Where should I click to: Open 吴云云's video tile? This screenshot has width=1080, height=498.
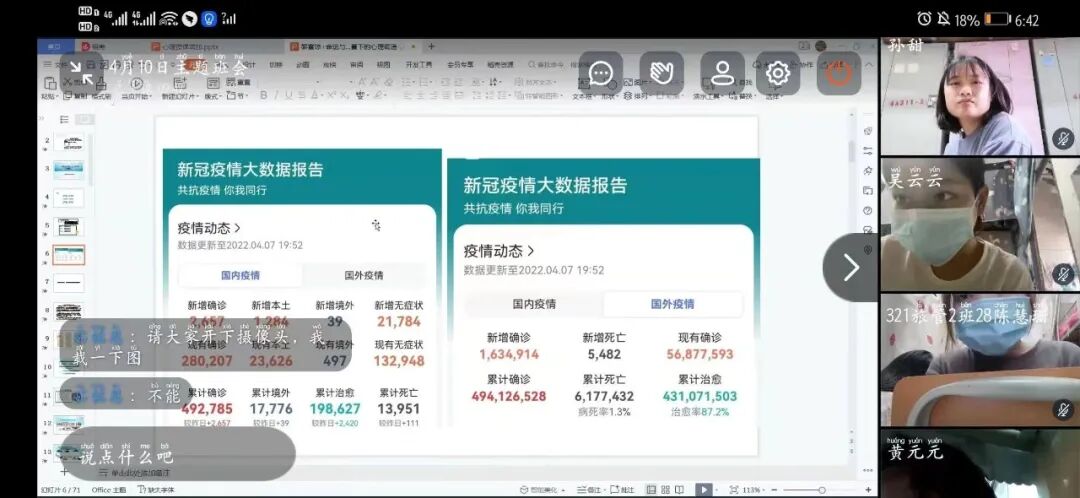[979, 225]
